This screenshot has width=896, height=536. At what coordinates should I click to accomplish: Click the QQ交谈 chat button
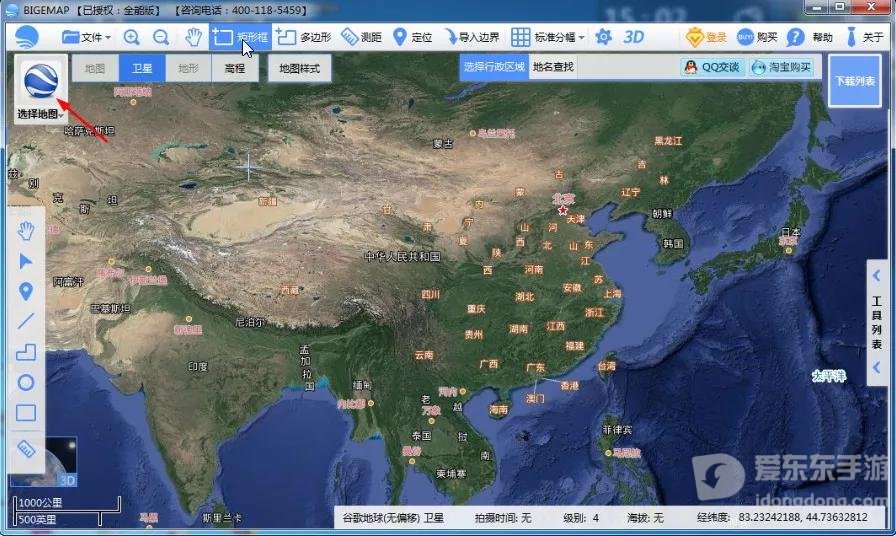[x=712, y=67]
